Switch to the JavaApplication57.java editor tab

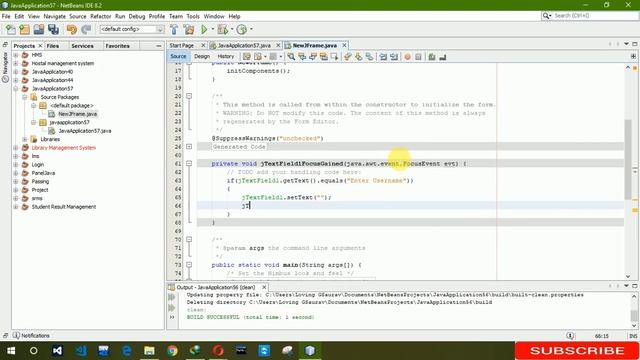(x=244, y=45)
